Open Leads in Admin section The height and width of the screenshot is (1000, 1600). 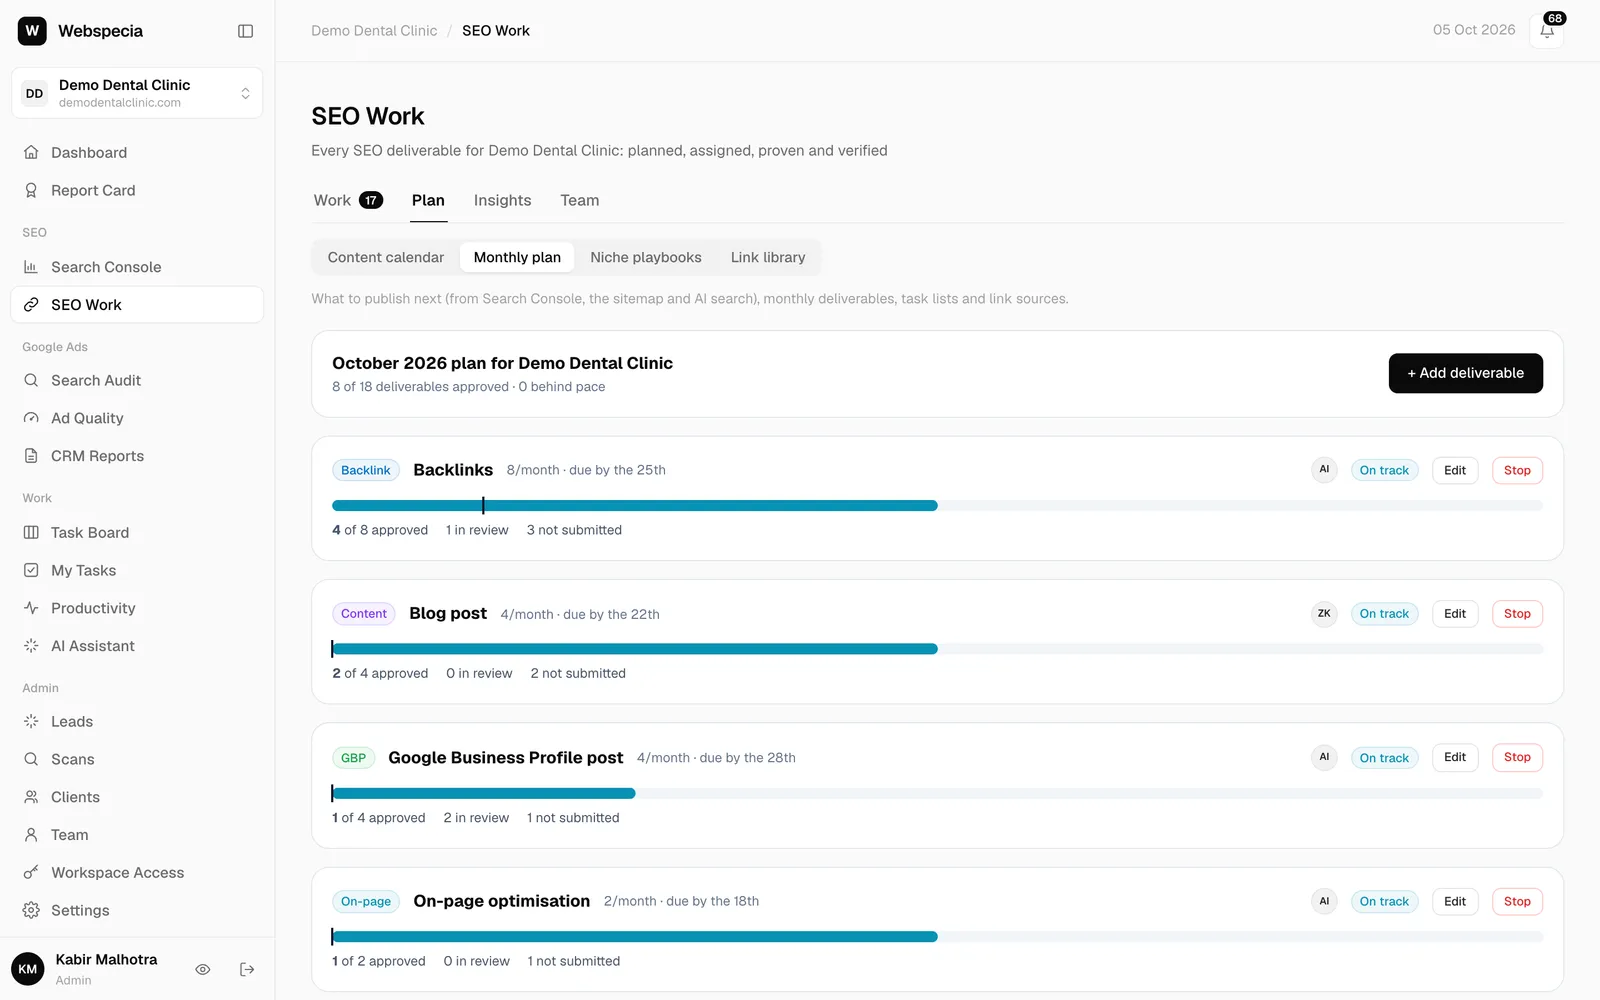pyautogui.click(x=137, y=722)
